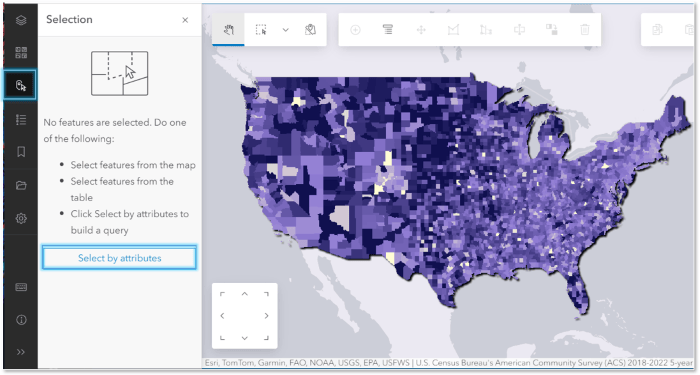Open the Bookmarks sidebar icon
Viewport: 700px width, 375px height.
(x=21, y=152)
